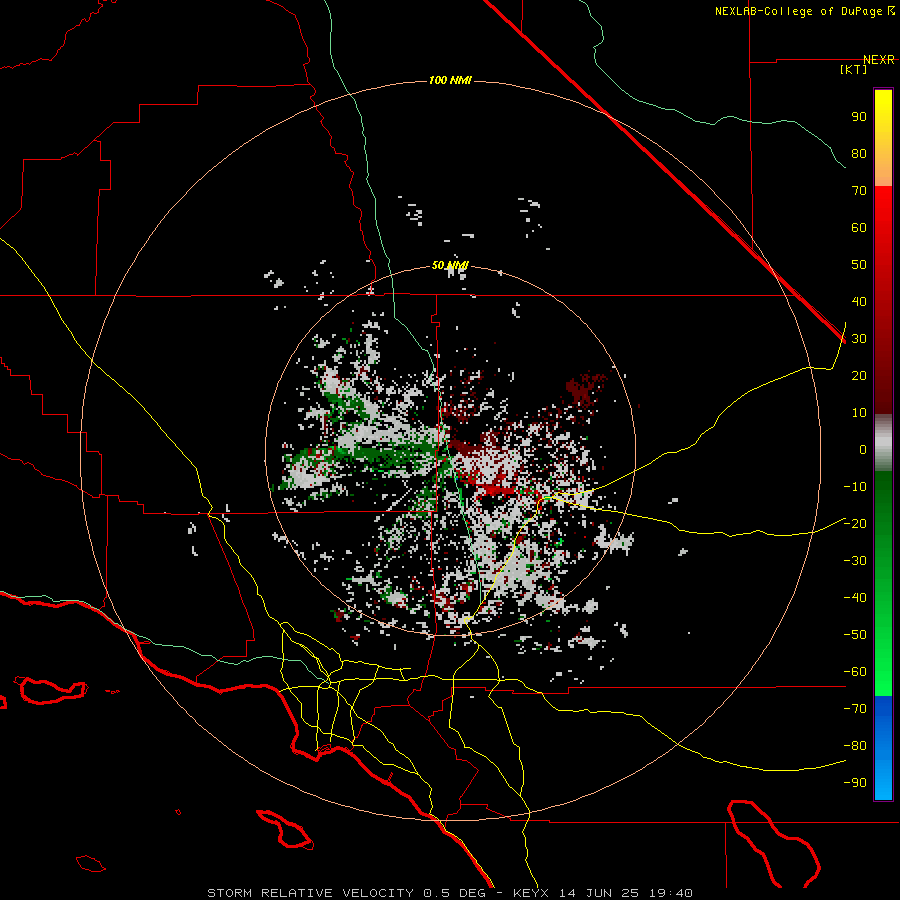Click the 90 value on the velocity scale

coord(859,117)
